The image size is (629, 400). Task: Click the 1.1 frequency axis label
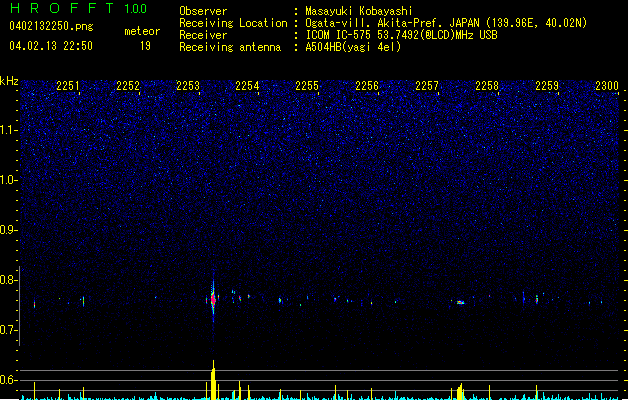click(8, 130)
